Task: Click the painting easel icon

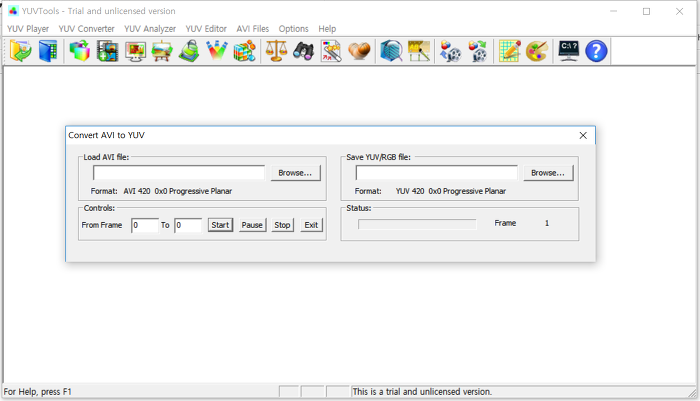Action: [162, 51]
